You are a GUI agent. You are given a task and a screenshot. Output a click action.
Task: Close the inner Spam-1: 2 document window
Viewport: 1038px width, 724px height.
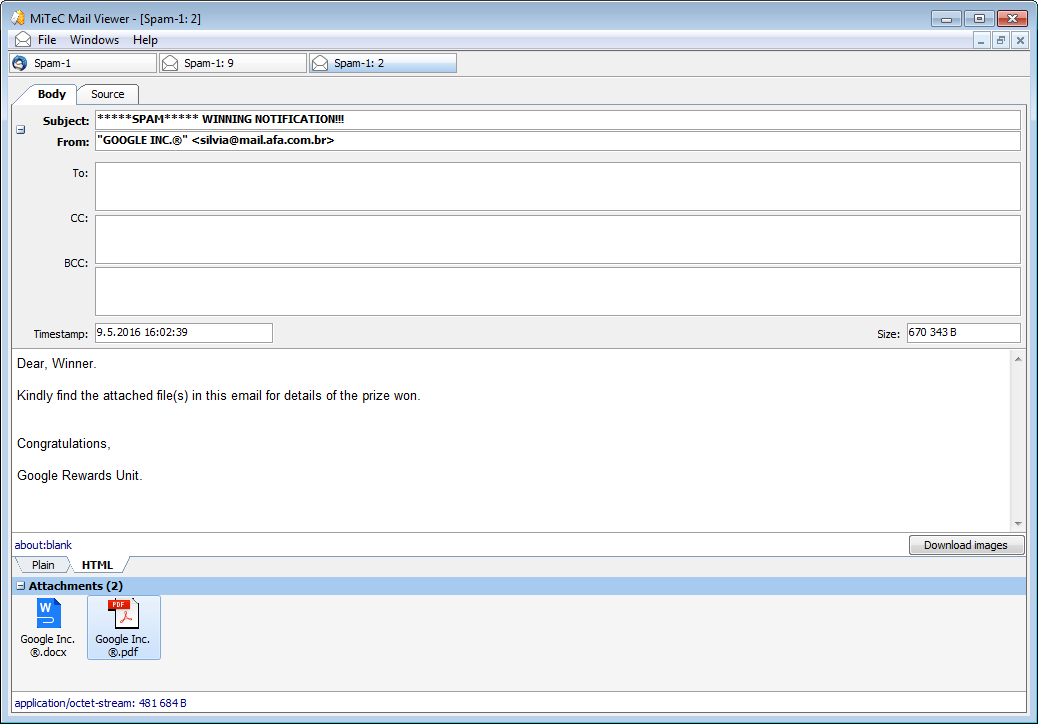coord(1021,40)
